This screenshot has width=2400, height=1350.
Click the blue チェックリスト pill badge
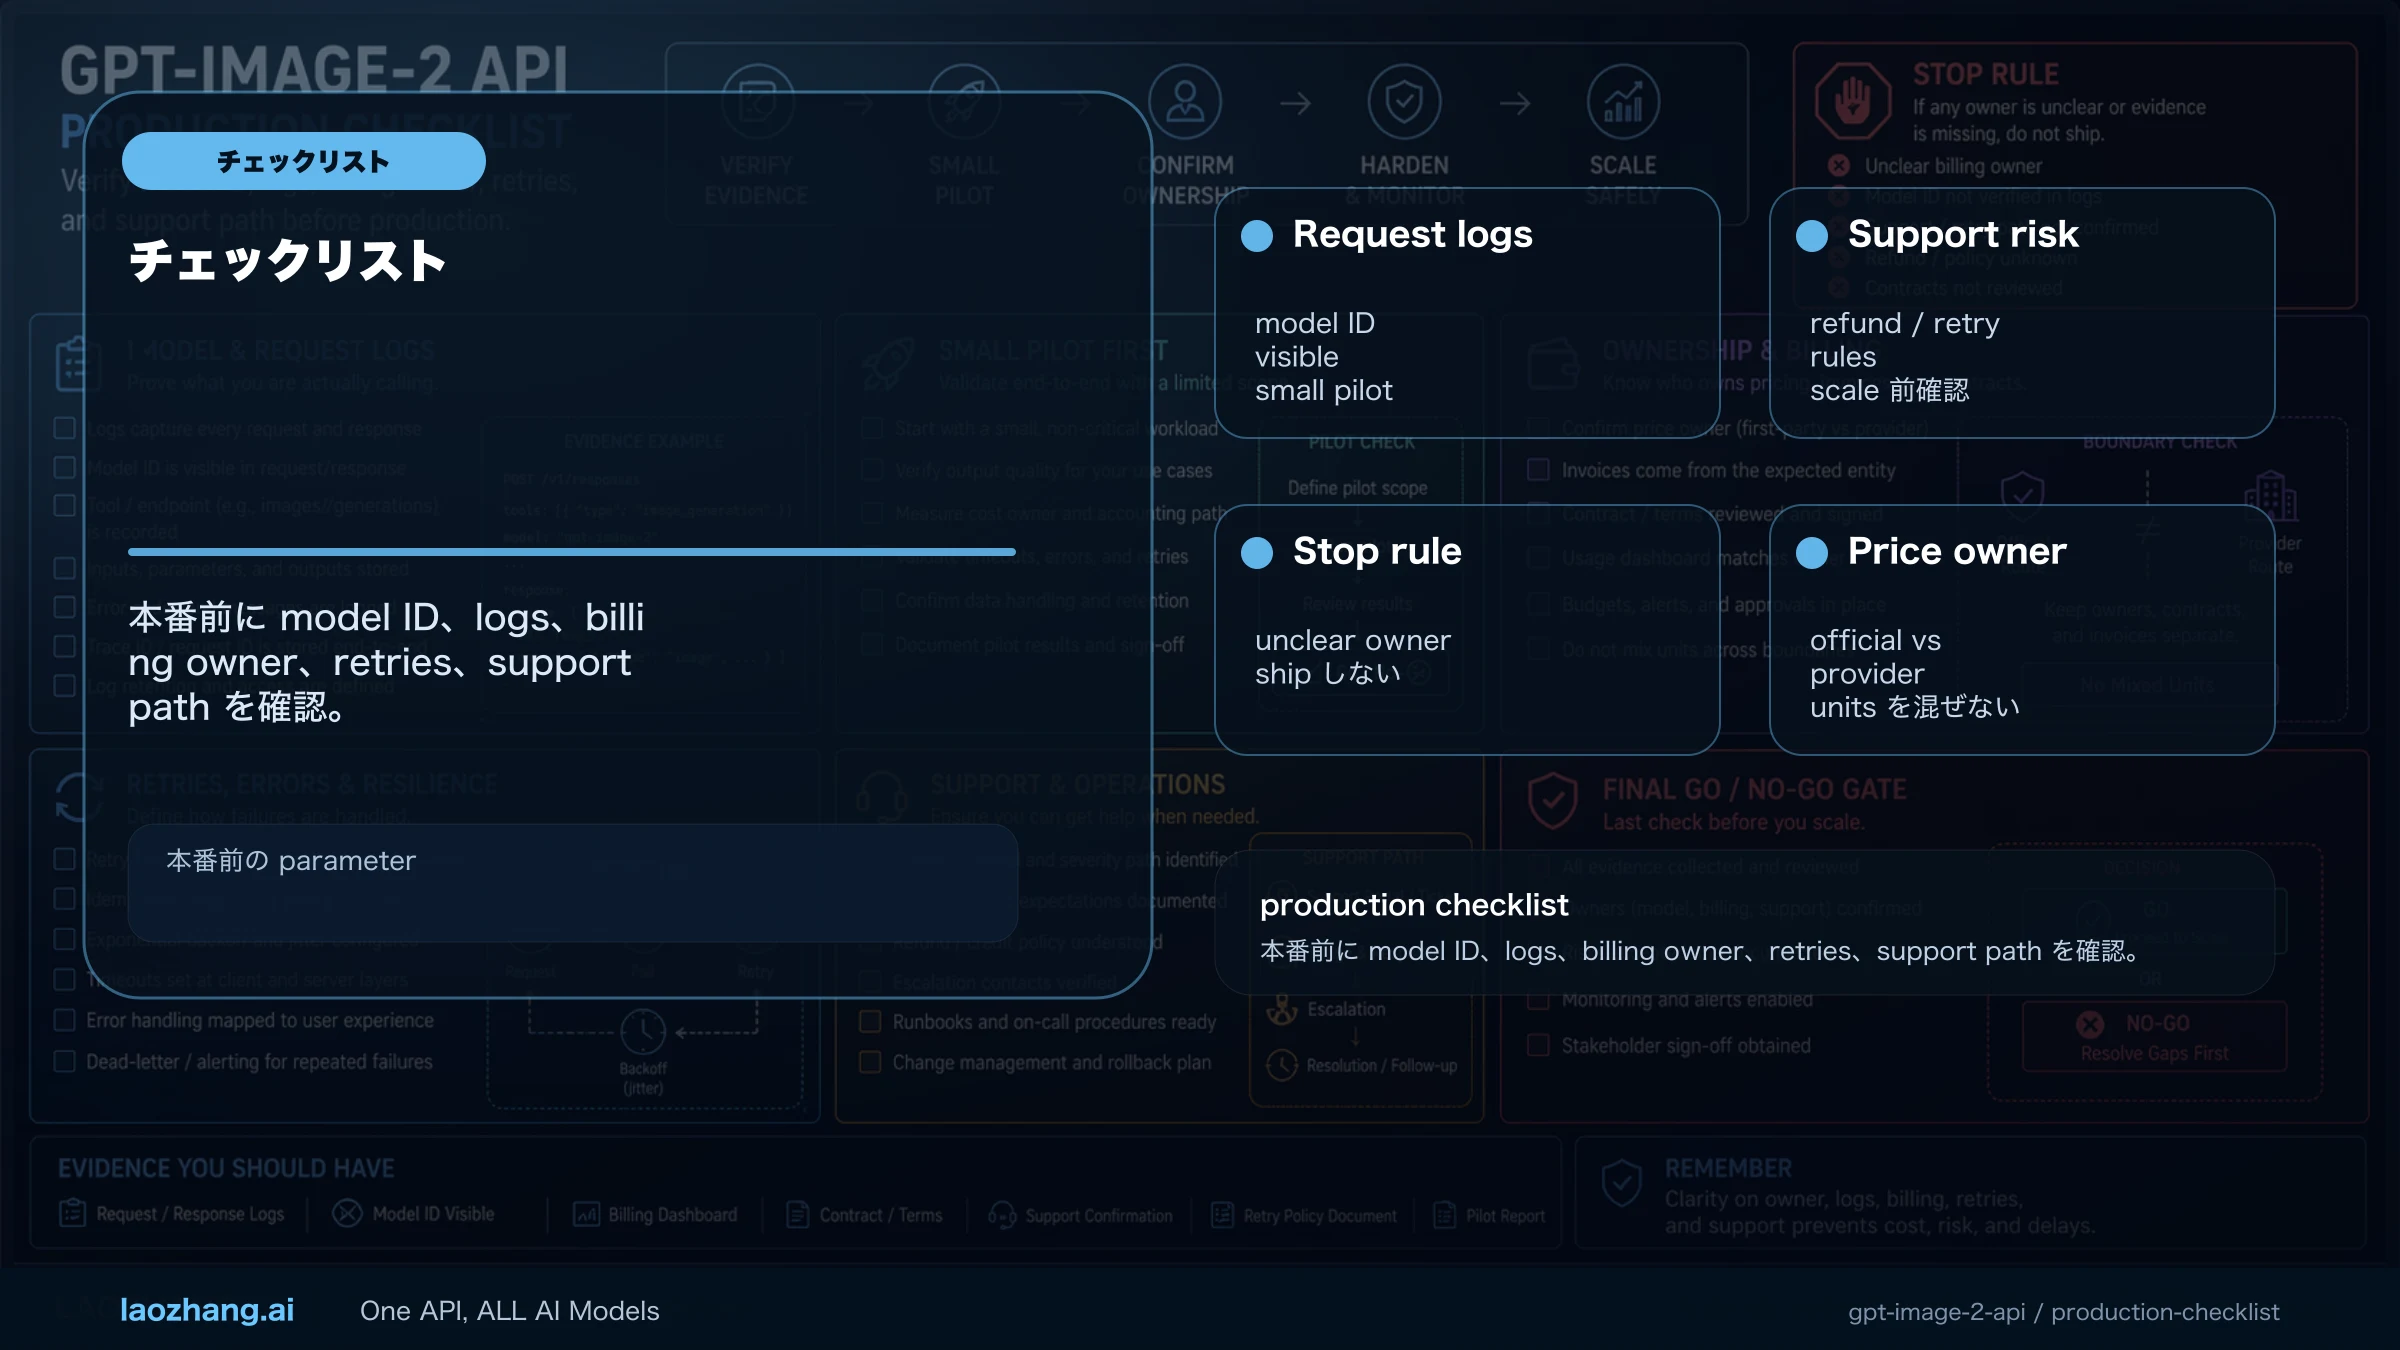[x=304, y=161]
